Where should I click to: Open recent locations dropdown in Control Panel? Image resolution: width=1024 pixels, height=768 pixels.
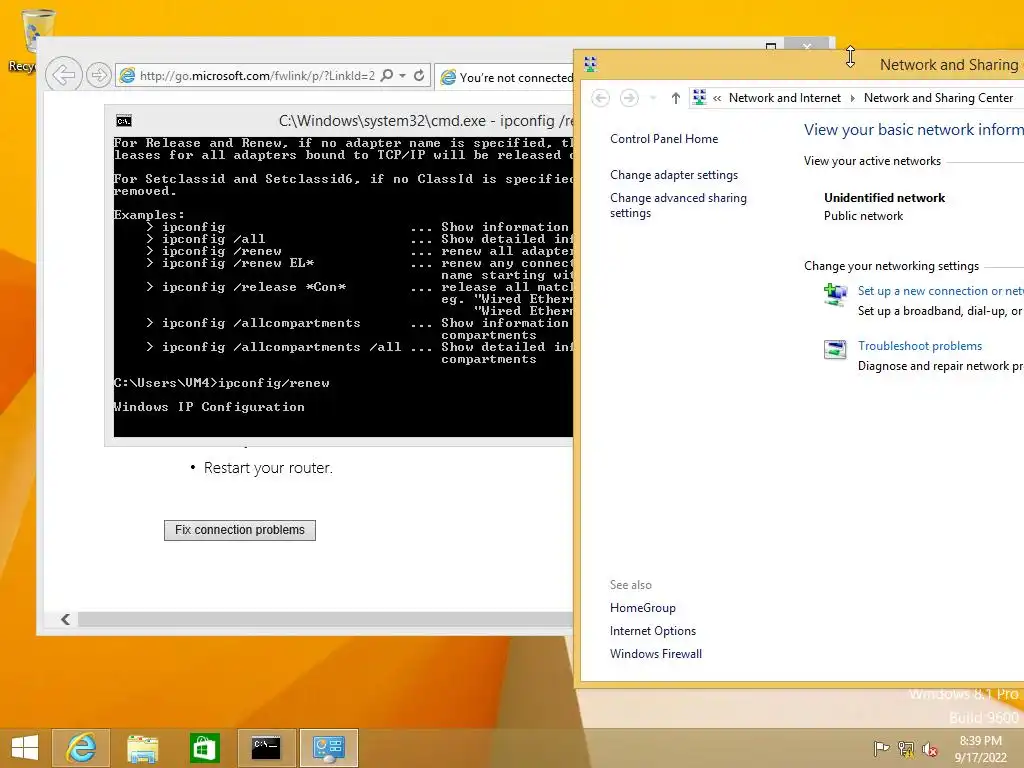point(652,98)
